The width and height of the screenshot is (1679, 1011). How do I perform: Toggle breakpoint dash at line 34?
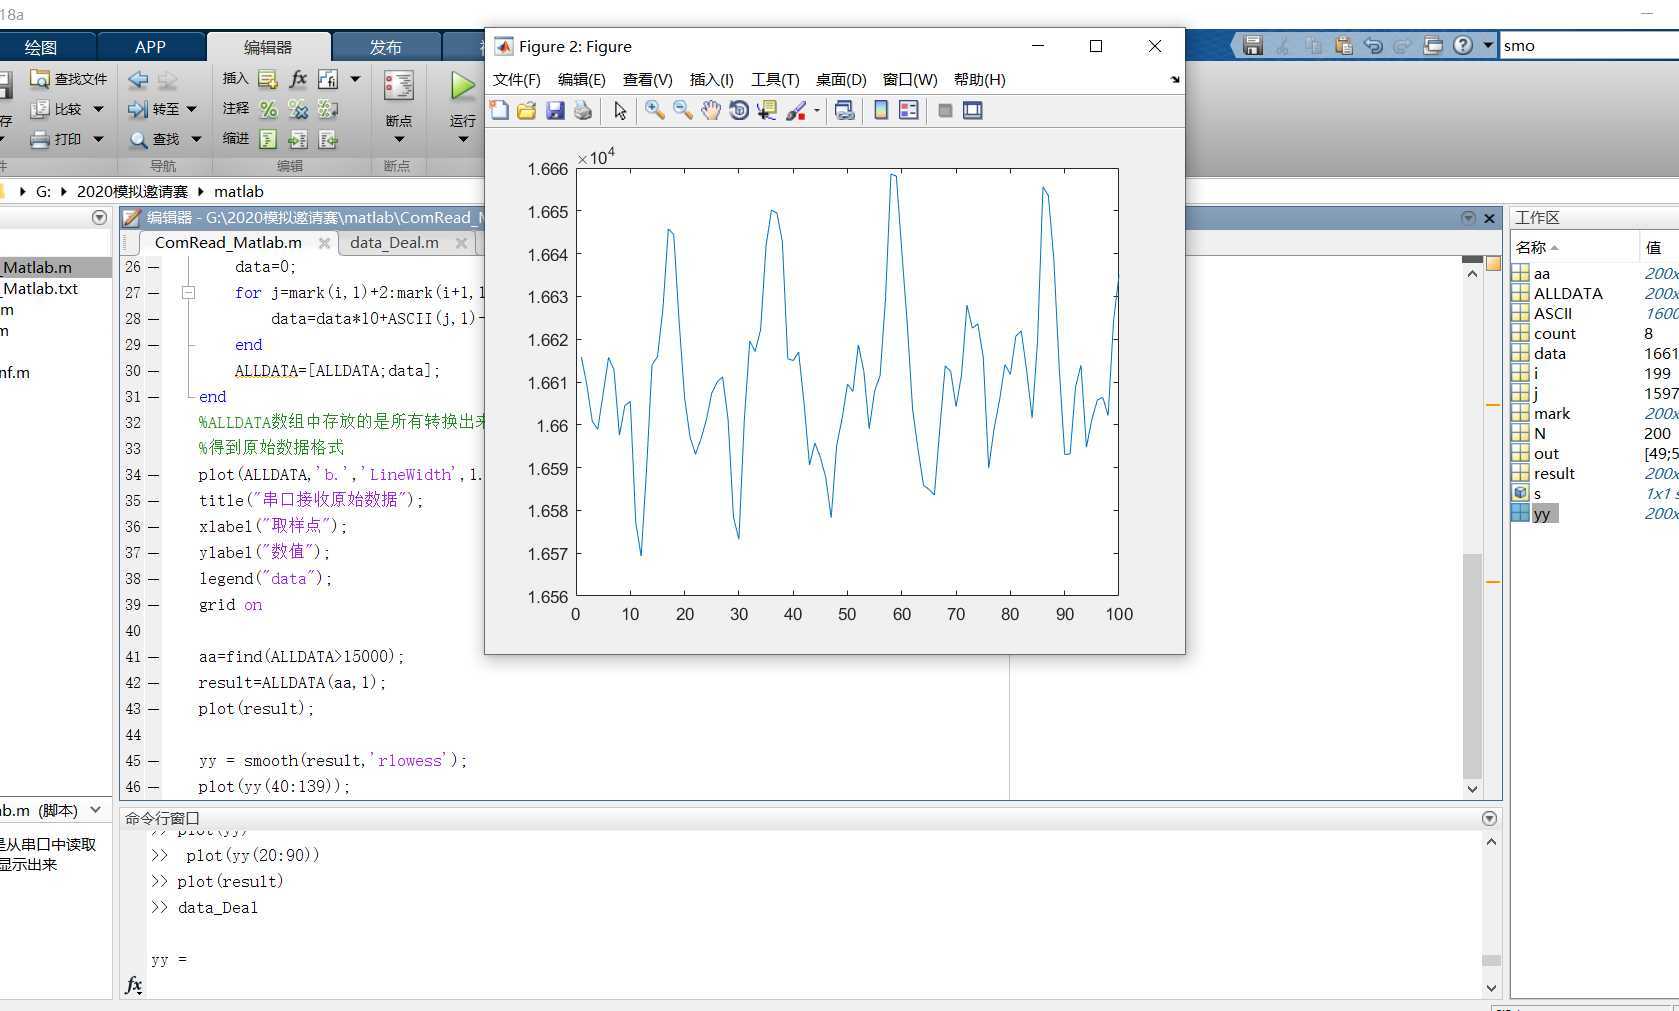pyautogui.click(x=154, y=475)
